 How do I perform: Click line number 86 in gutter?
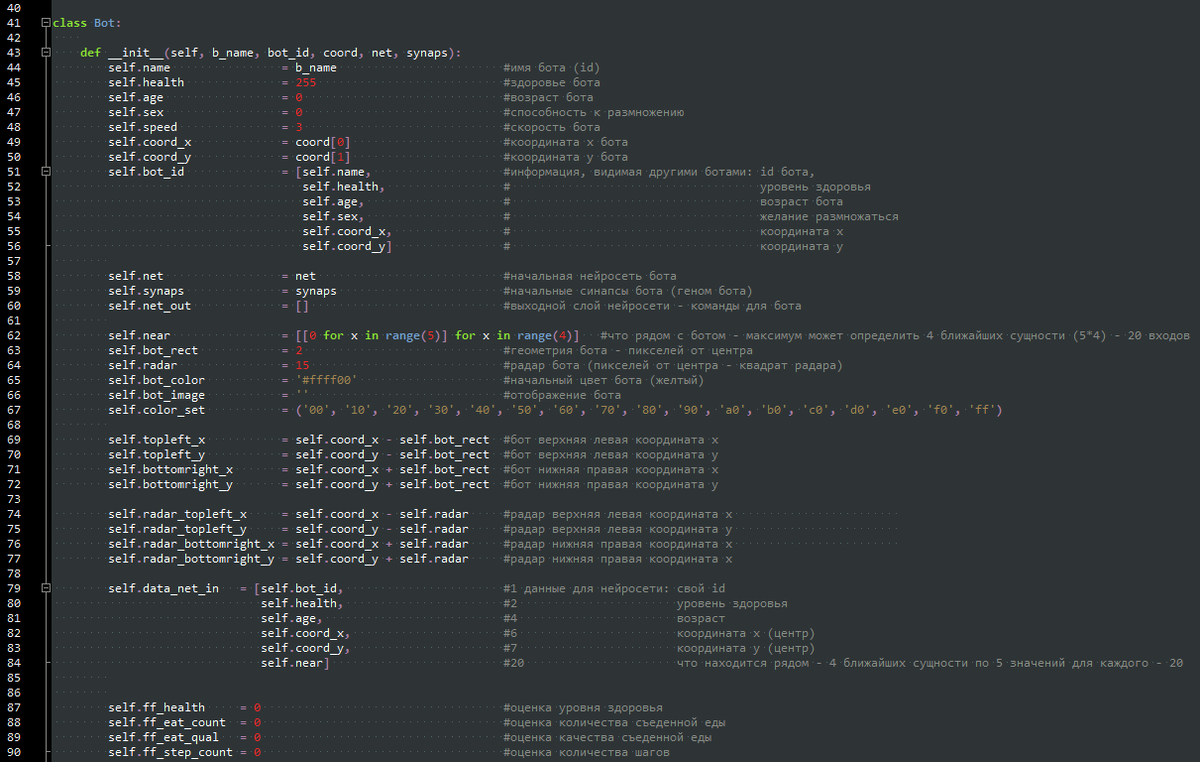point(13,692)
